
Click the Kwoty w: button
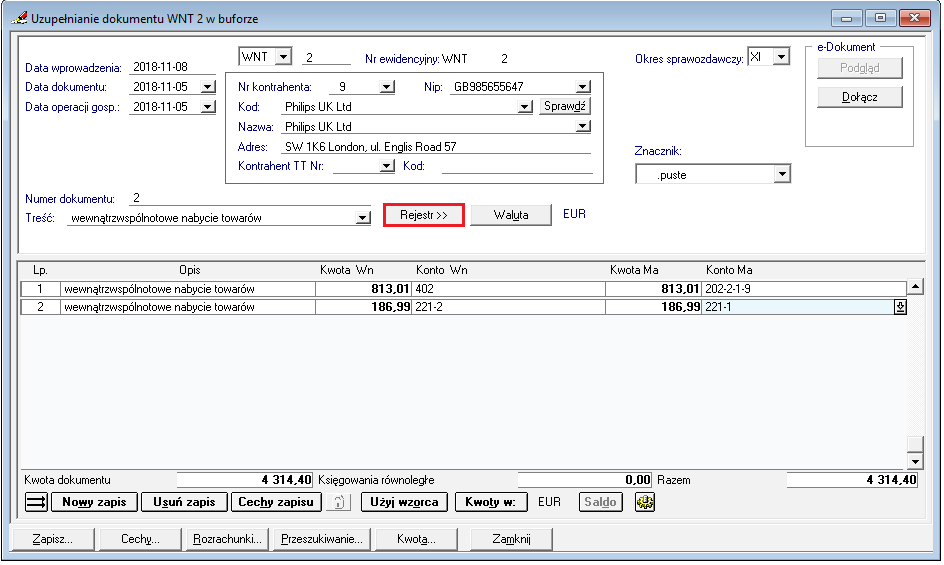pyautogui.click(x=491, y=502)
